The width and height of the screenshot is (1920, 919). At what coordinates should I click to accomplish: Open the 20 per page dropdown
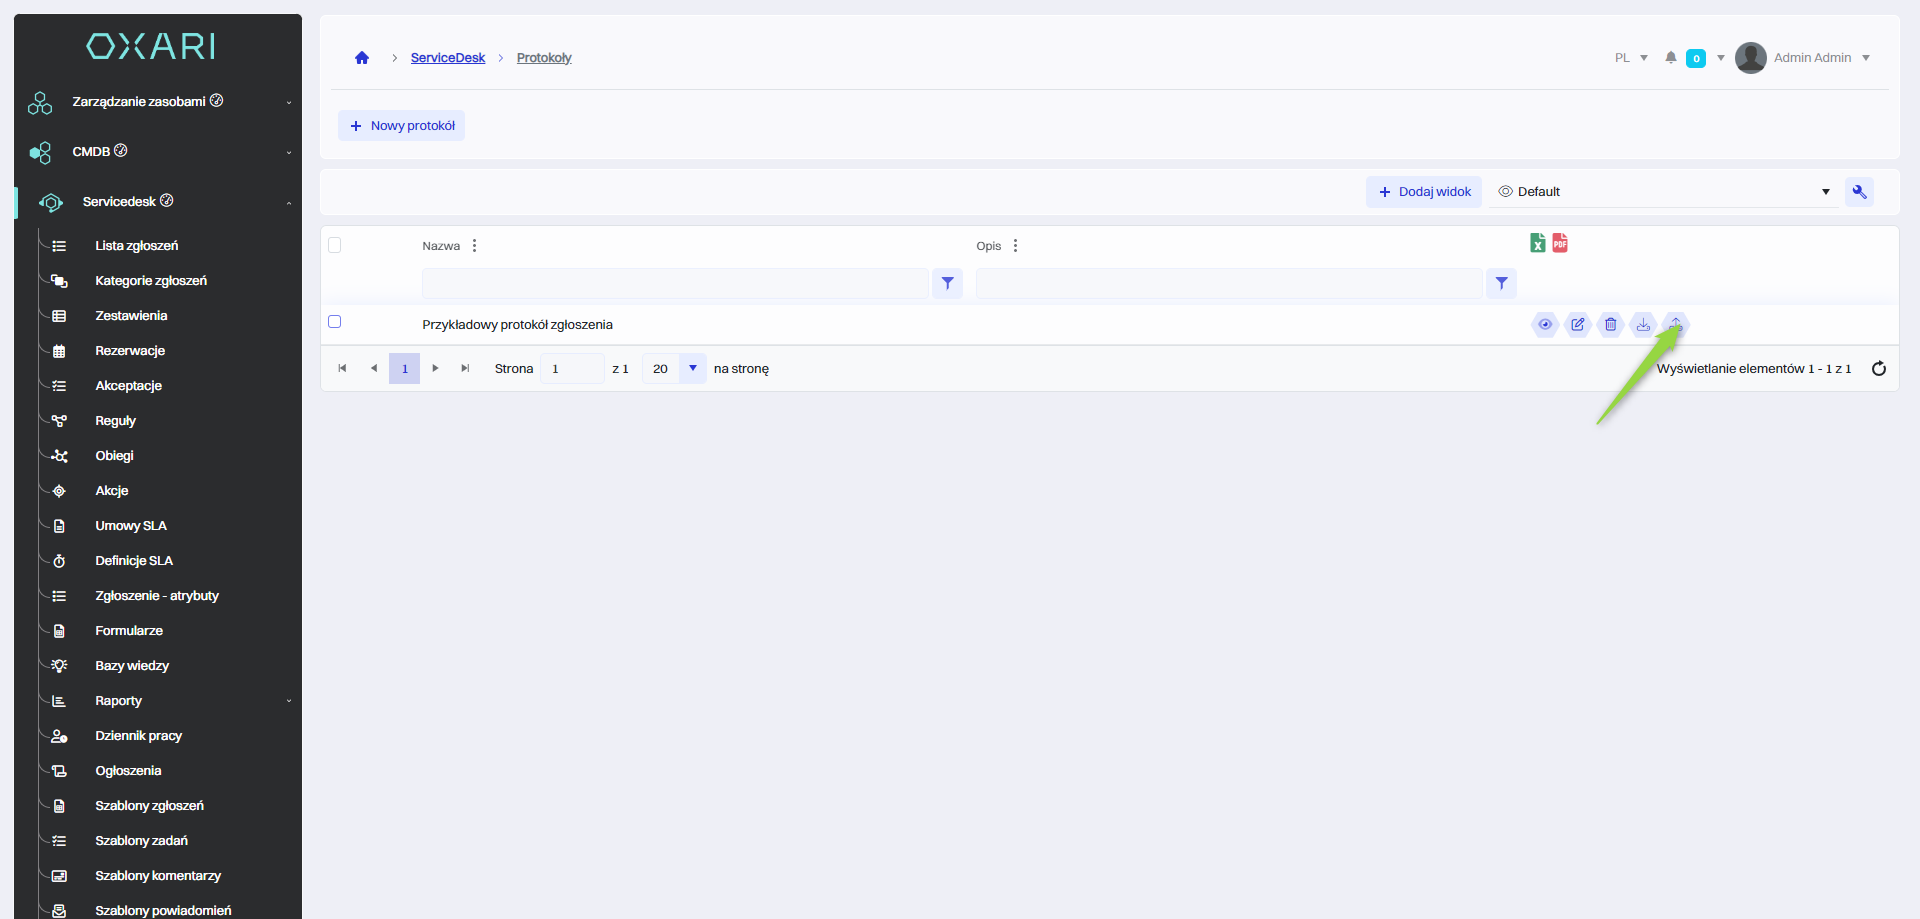point(692,369)
